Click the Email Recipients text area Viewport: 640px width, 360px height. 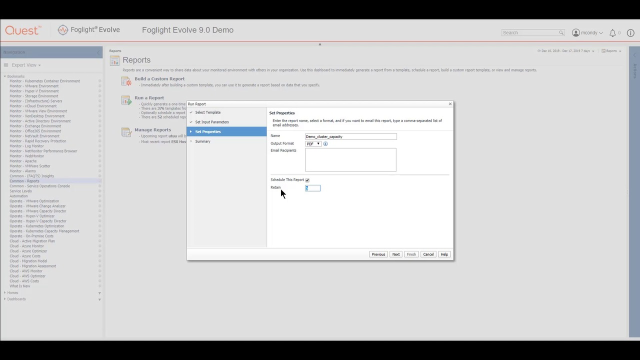pos(351,160)
